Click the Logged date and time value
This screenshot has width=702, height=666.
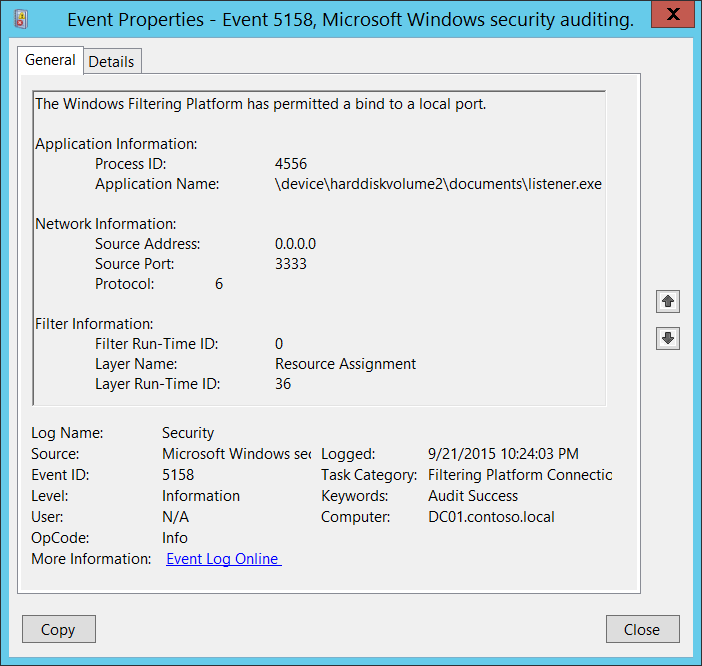pos(502,454)
